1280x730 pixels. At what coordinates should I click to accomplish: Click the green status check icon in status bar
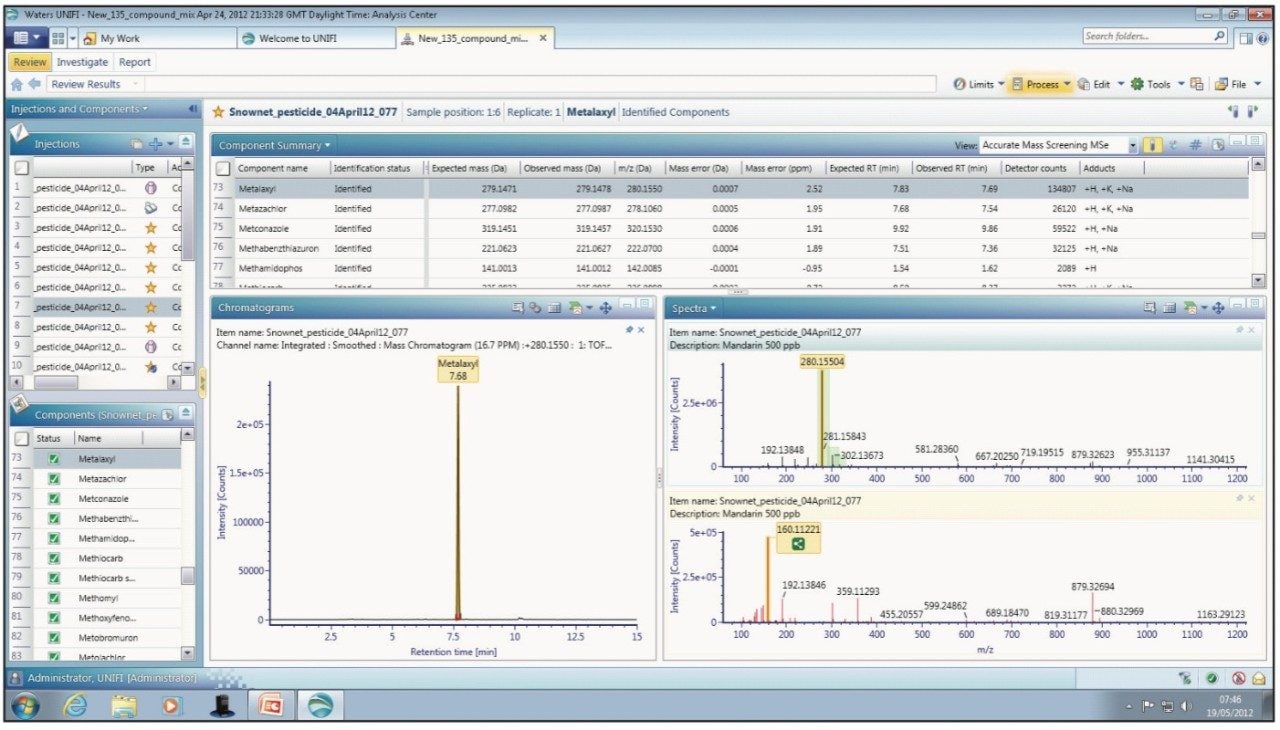coord(1212,677)
